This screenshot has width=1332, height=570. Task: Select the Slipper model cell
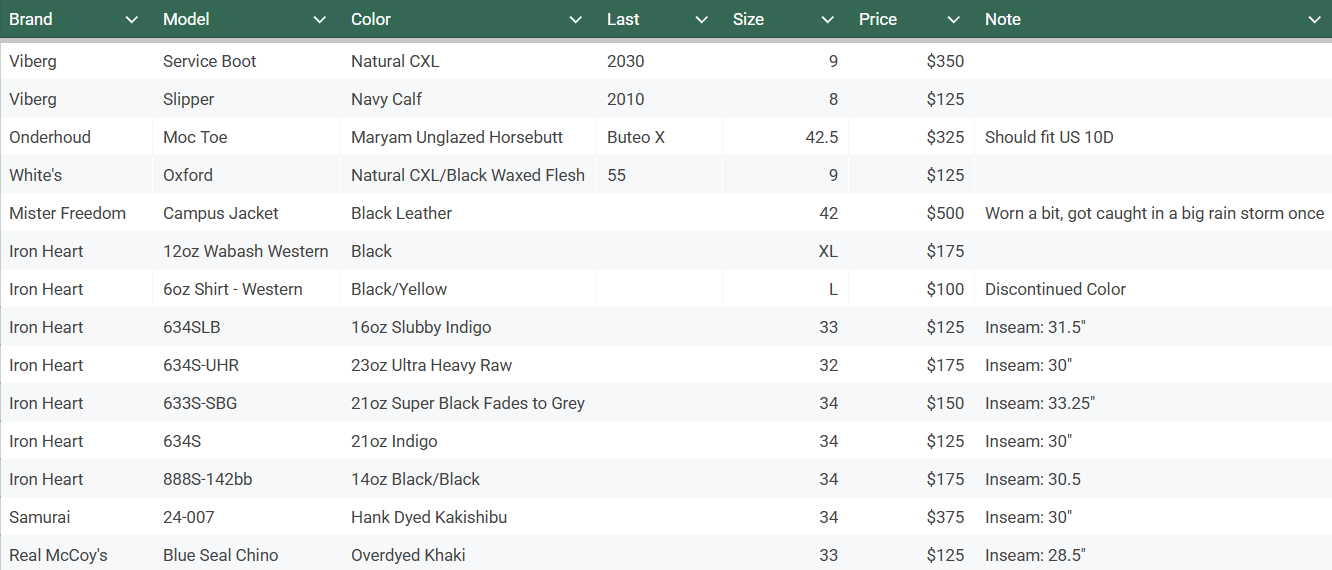(x=246, y=99)
